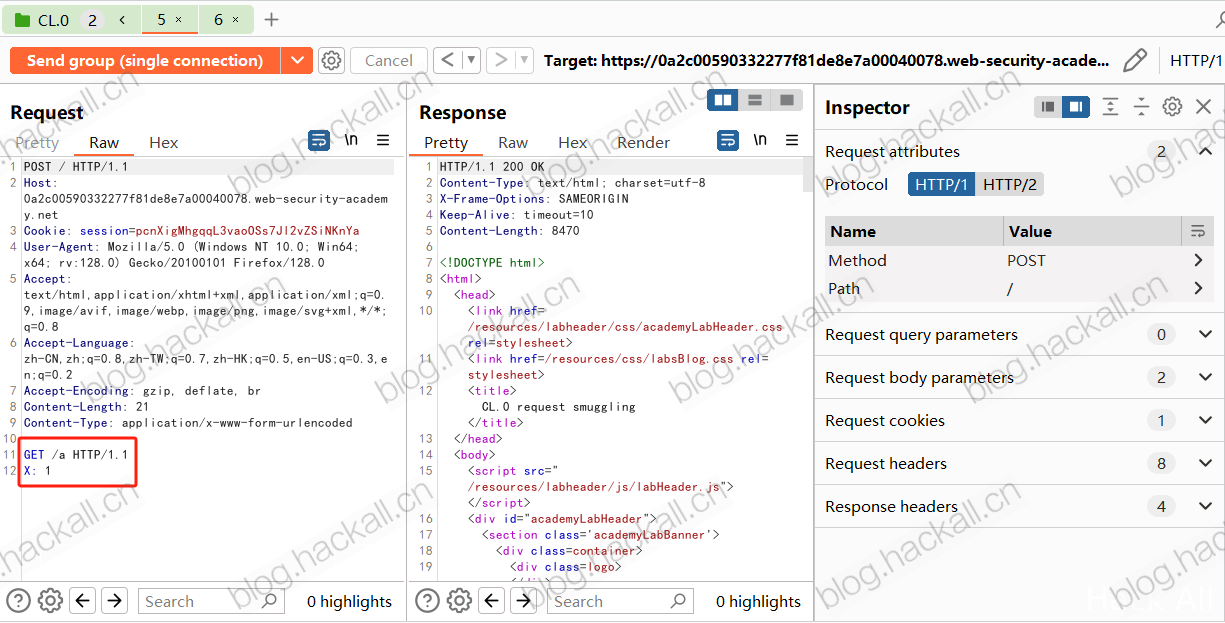Open Response Render tab

643,142
